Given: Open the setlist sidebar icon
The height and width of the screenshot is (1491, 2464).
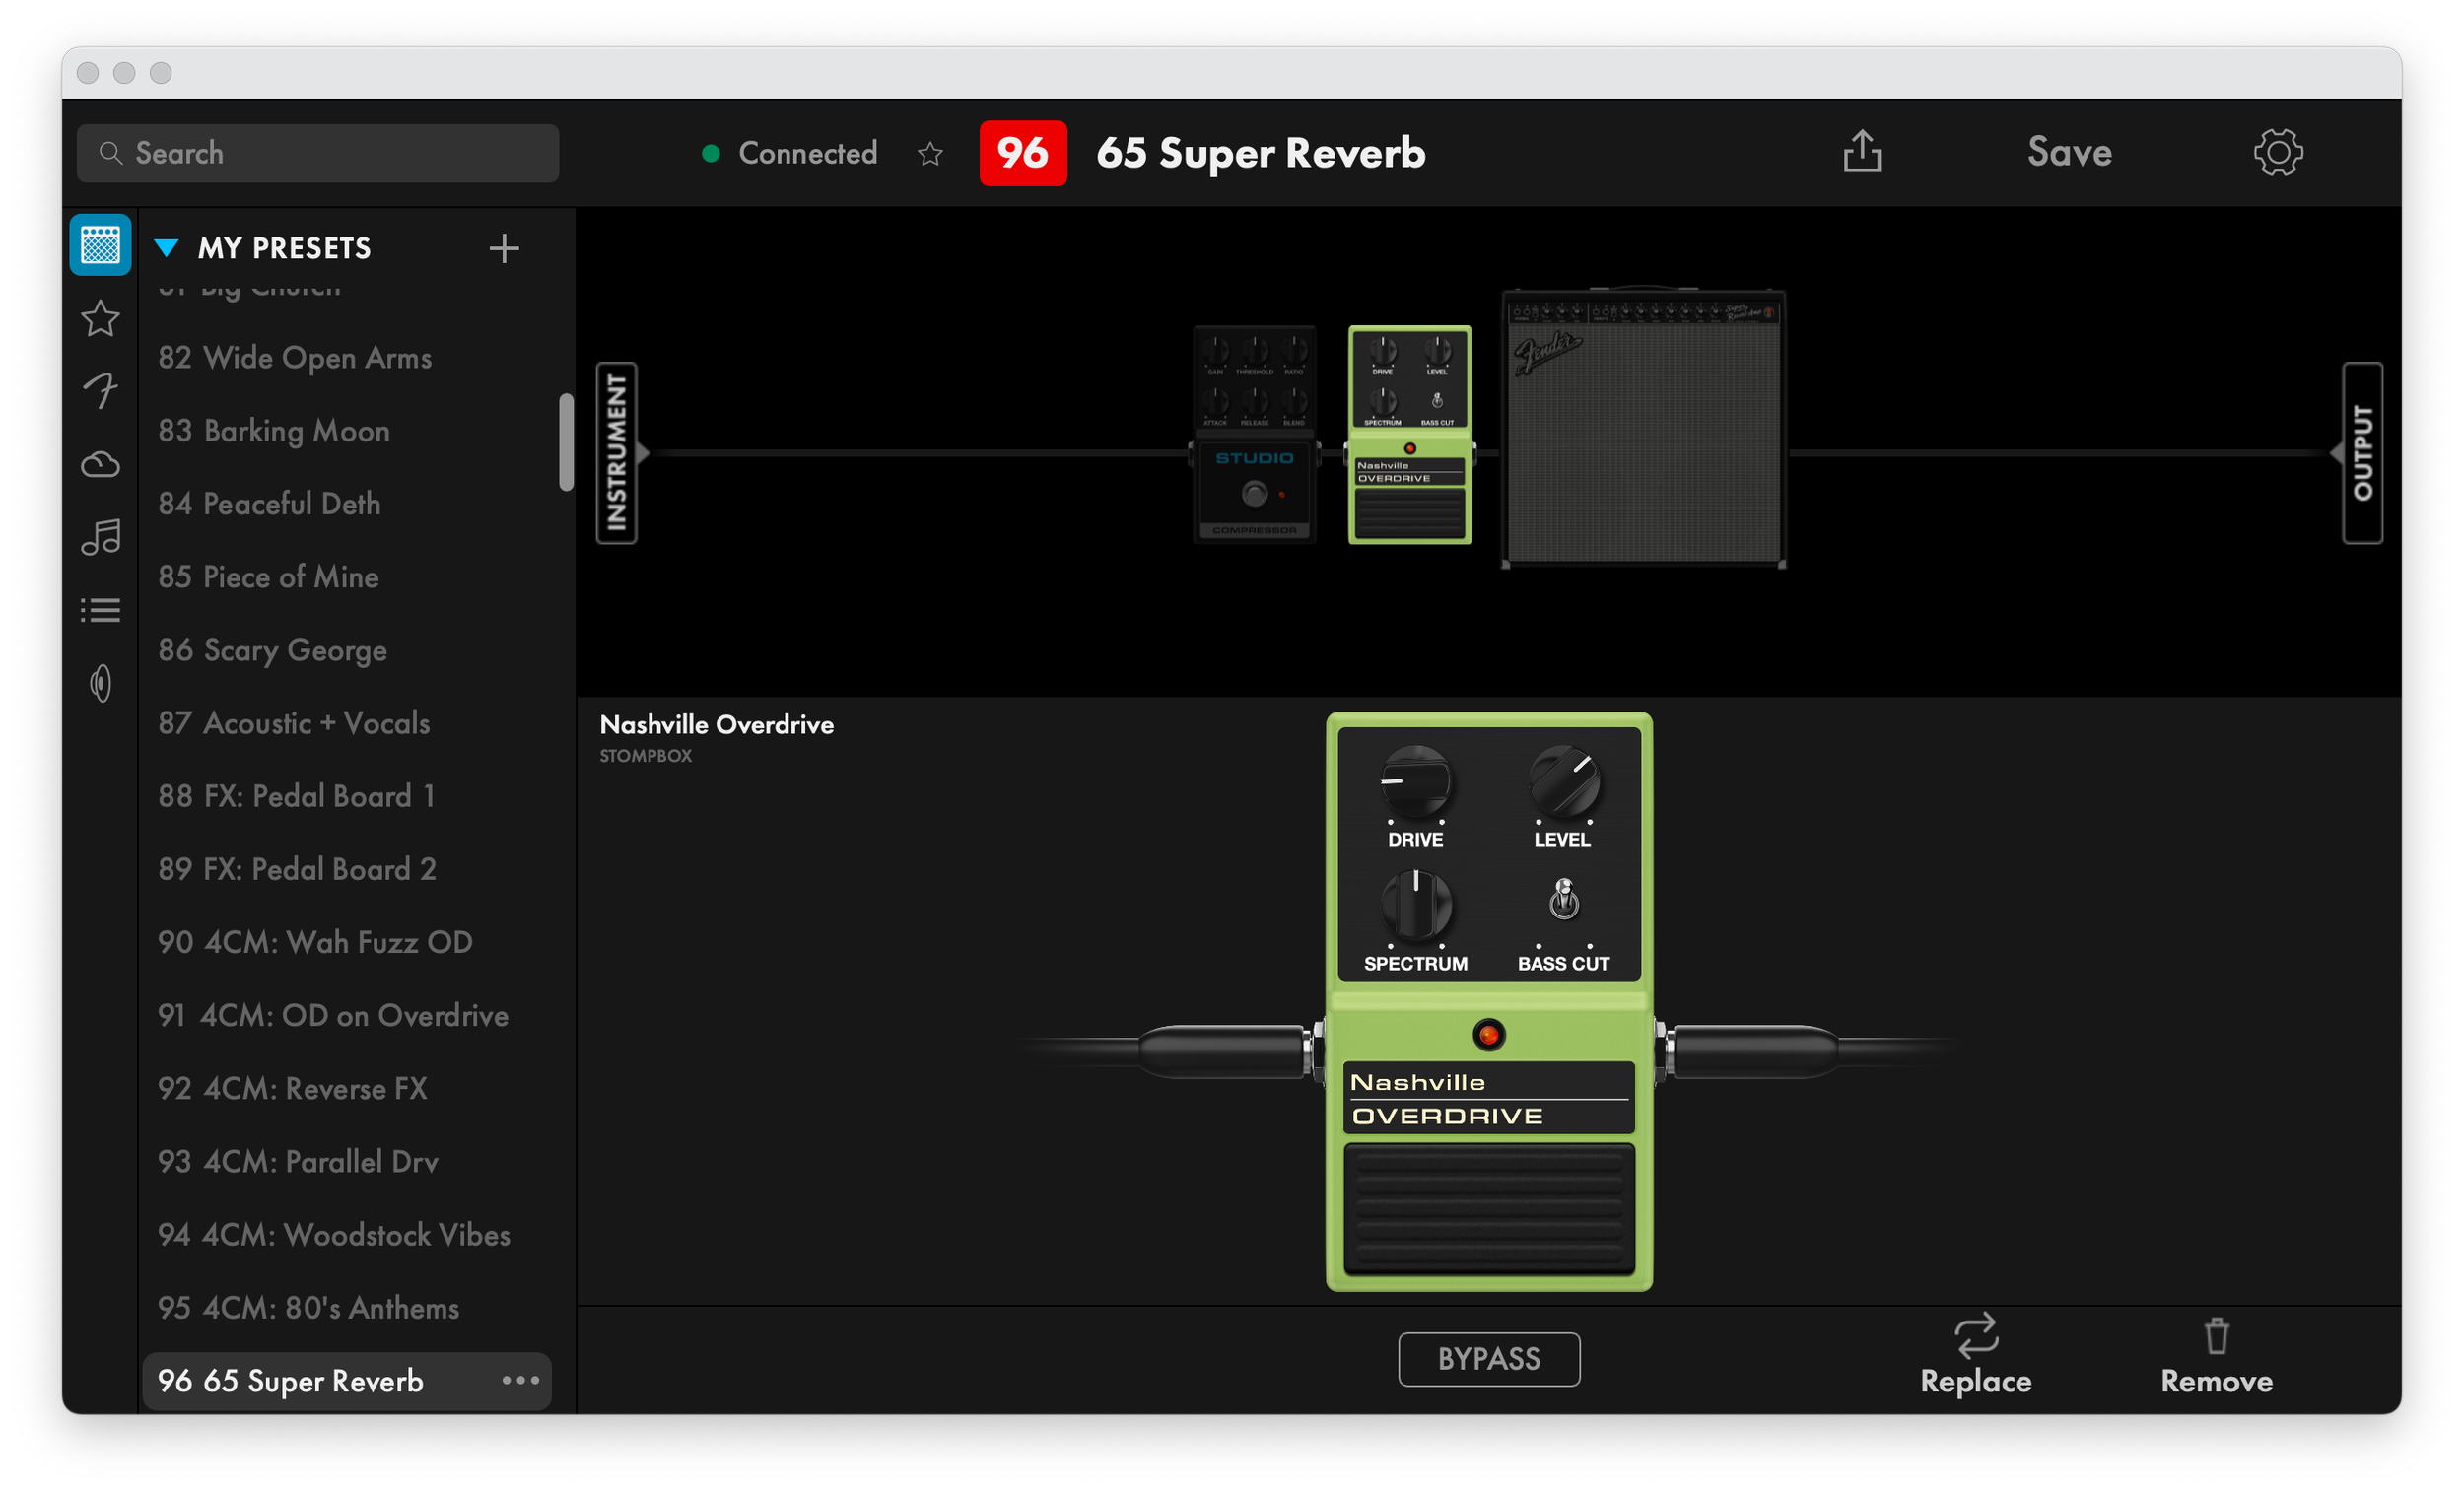Looking at the screenshot, I should point(100,610).
